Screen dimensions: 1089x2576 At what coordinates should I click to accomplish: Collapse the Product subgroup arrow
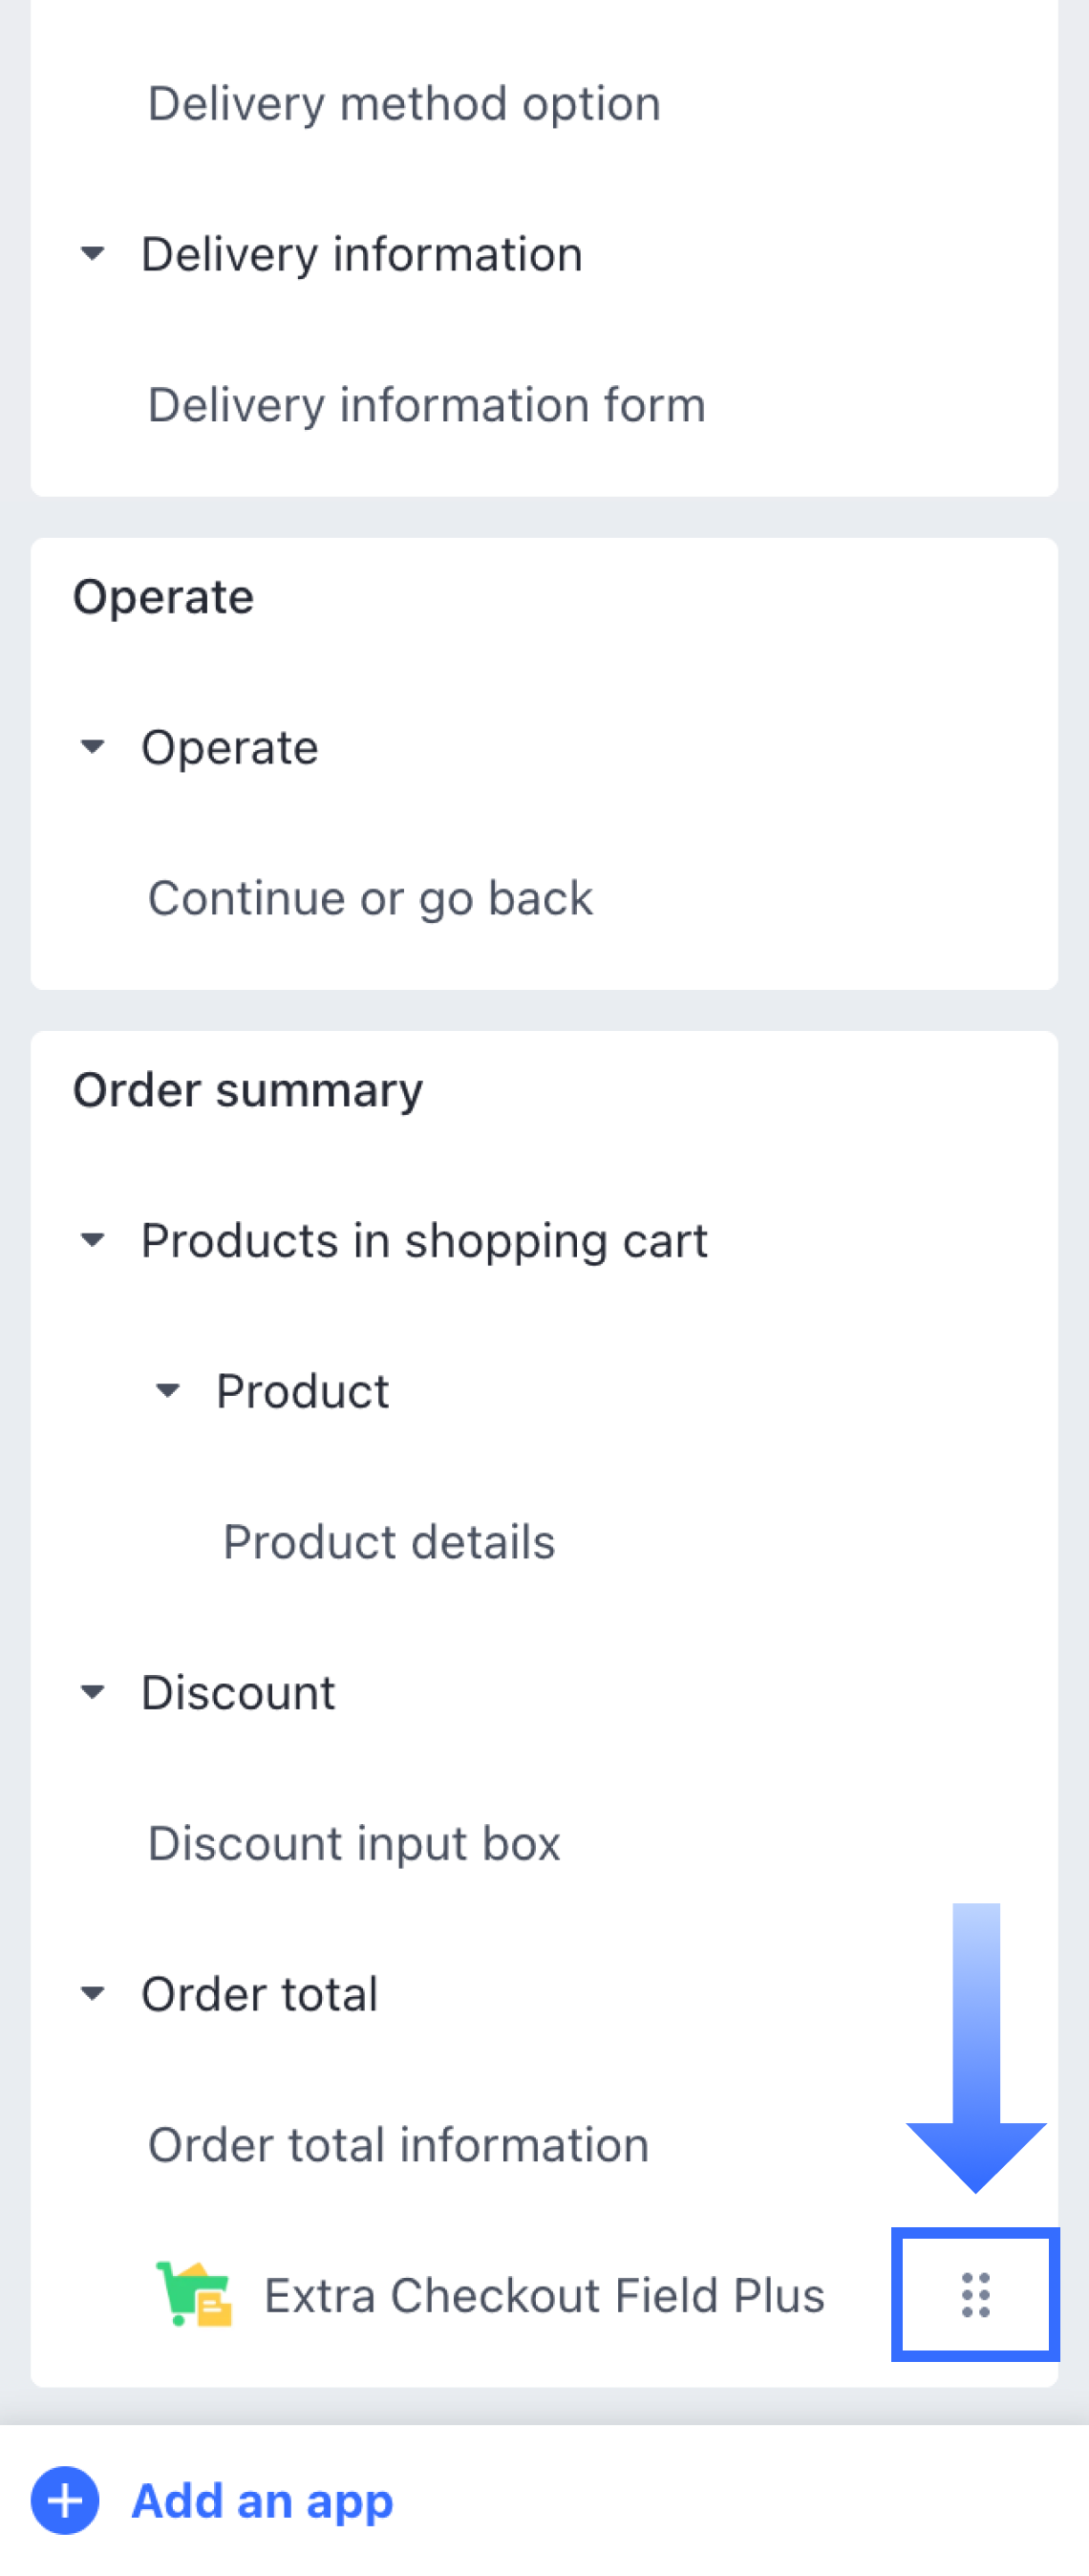168,1391
